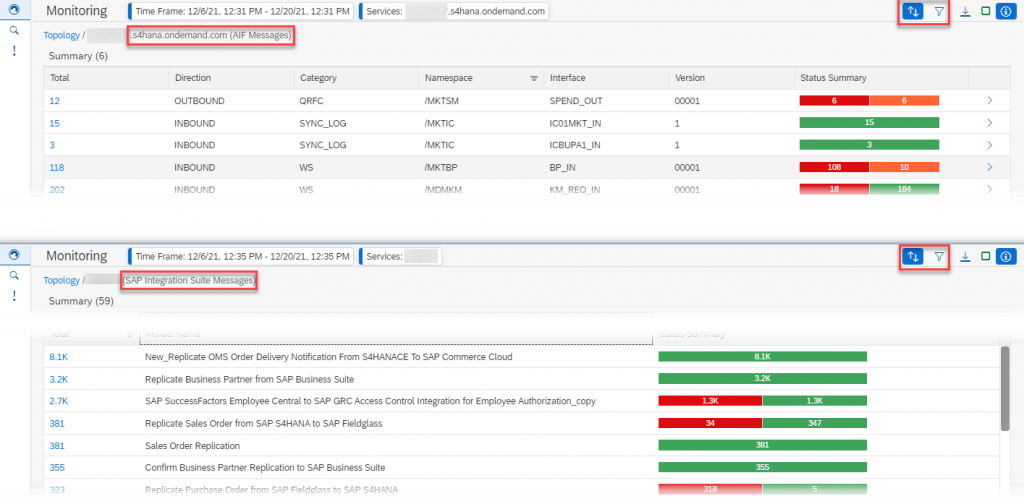Toggle the sort arrows button in the AIF Messages panel
Screen dimensions: 1024x504
tap(913, 11)
